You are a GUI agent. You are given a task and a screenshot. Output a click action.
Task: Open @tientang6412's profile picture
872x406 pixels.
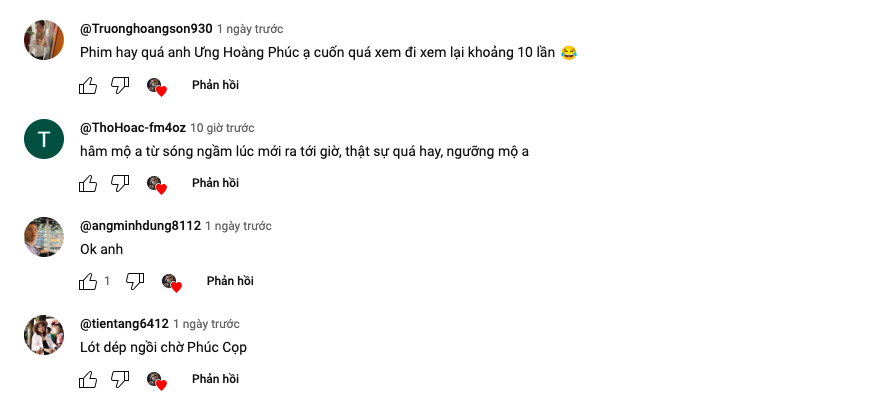[x=44, y=334]
